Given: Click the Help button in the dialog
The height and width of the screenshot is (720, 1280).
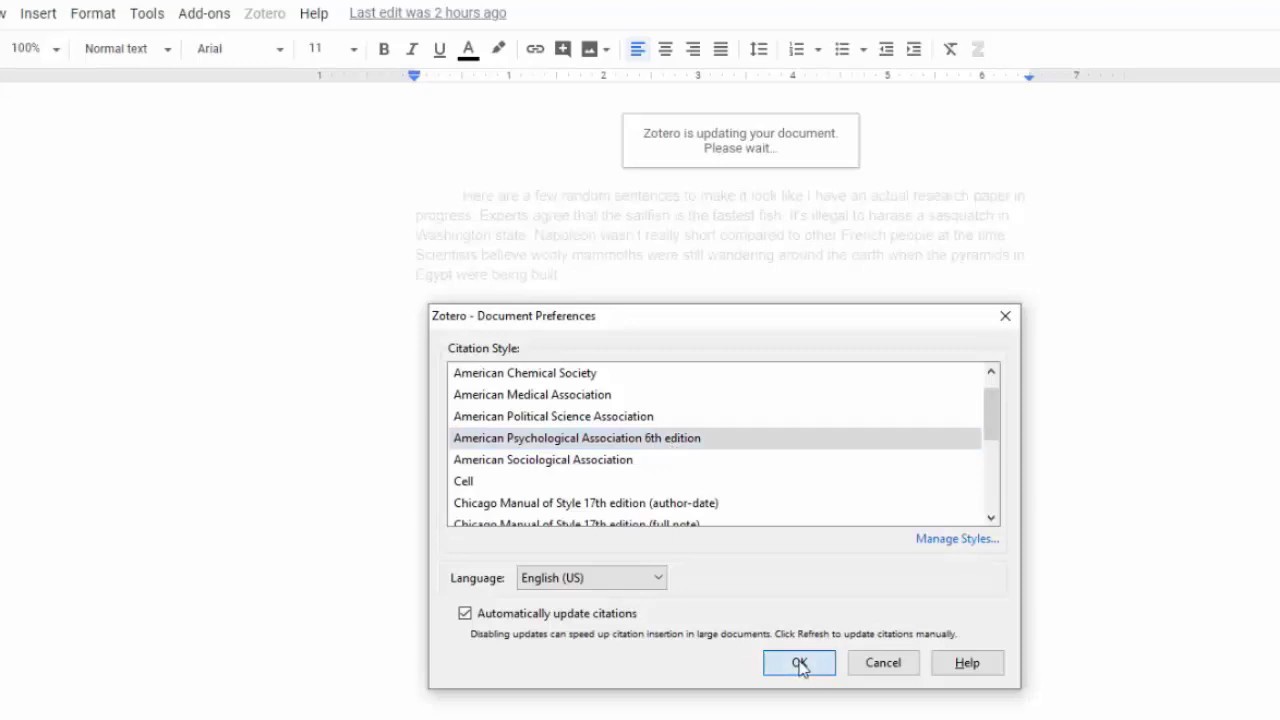Looking at the screenshot, I should [967, 663].
